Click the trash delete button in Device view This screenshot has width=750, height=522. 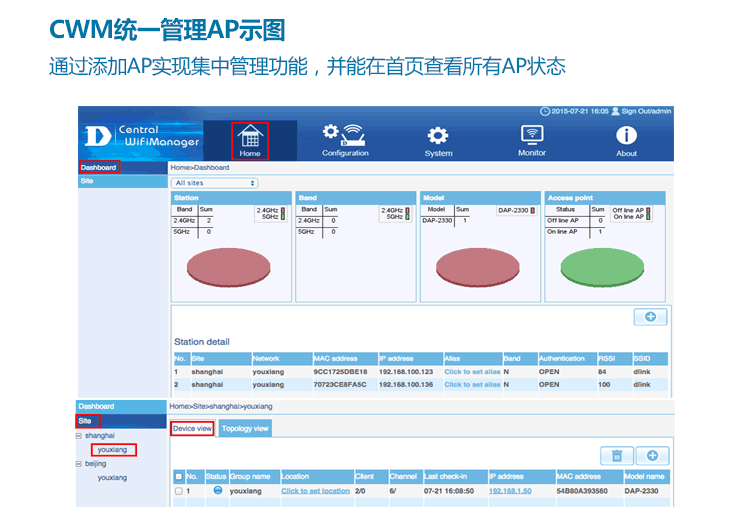[617, 455]
